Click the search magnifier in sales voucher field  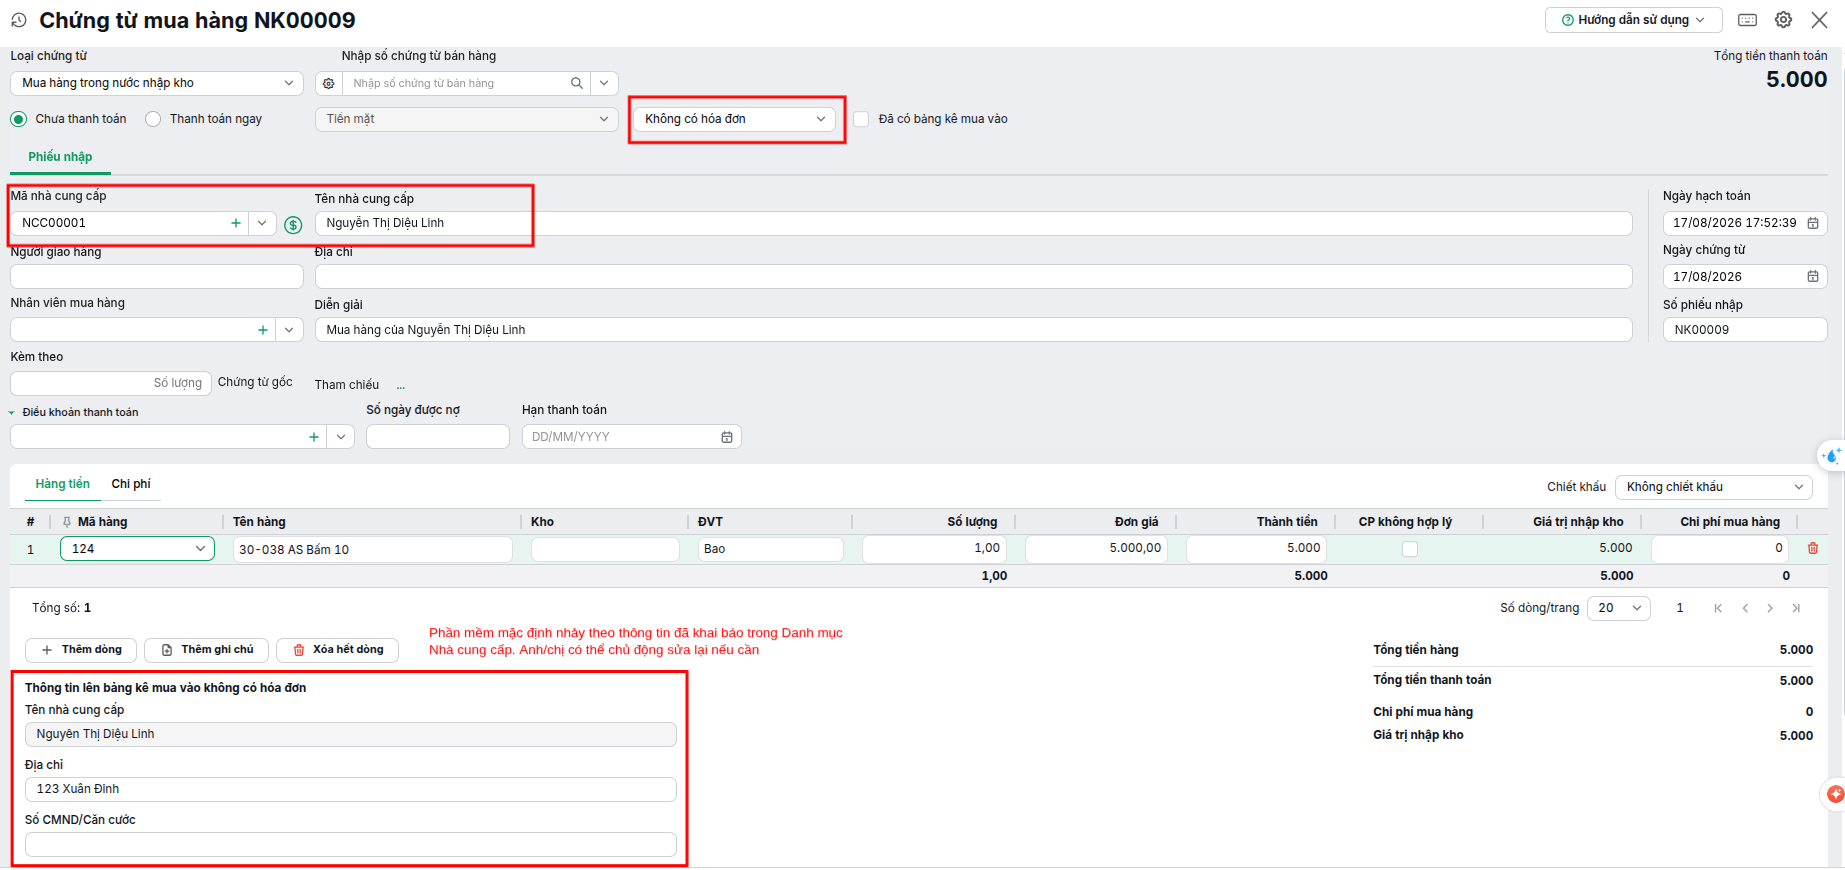(x=577, y=84)
